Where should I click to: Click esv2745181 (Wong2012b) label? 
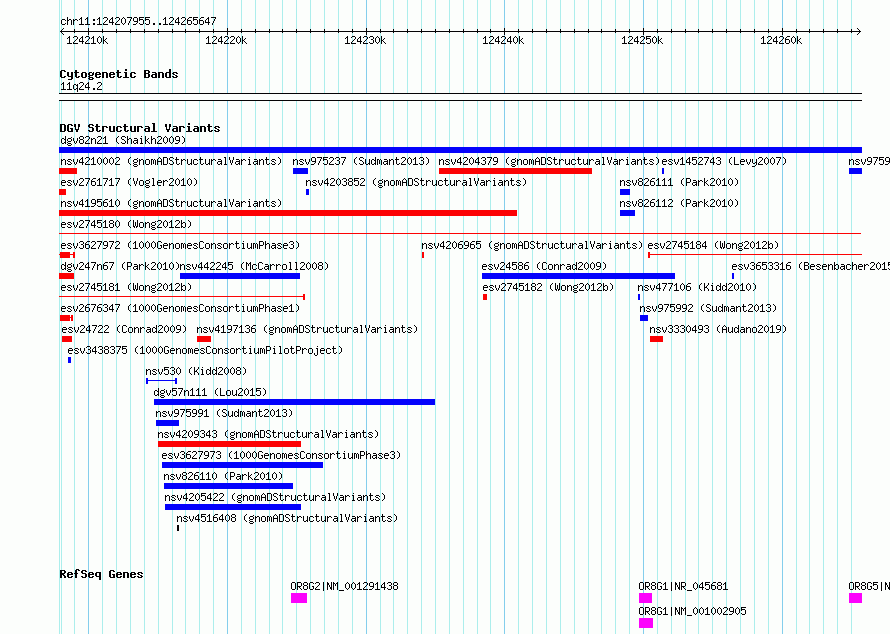[126, 287]
